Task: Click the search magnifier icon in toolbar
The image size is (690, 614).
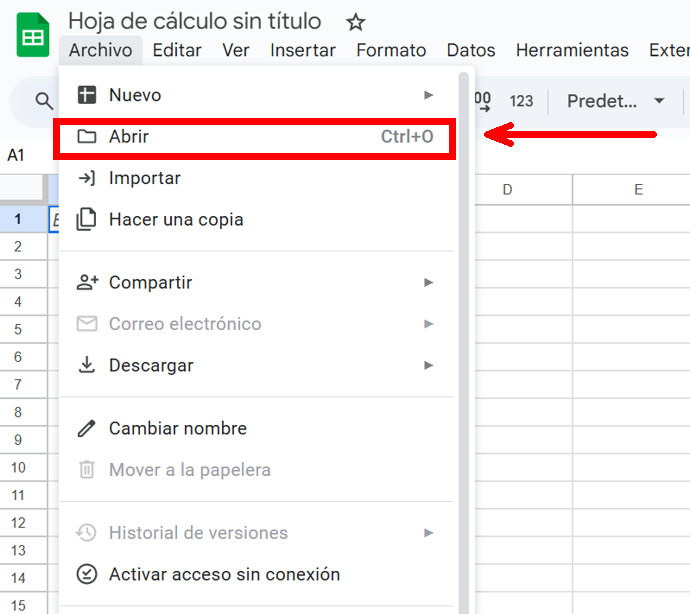Action: coord(44,101)
